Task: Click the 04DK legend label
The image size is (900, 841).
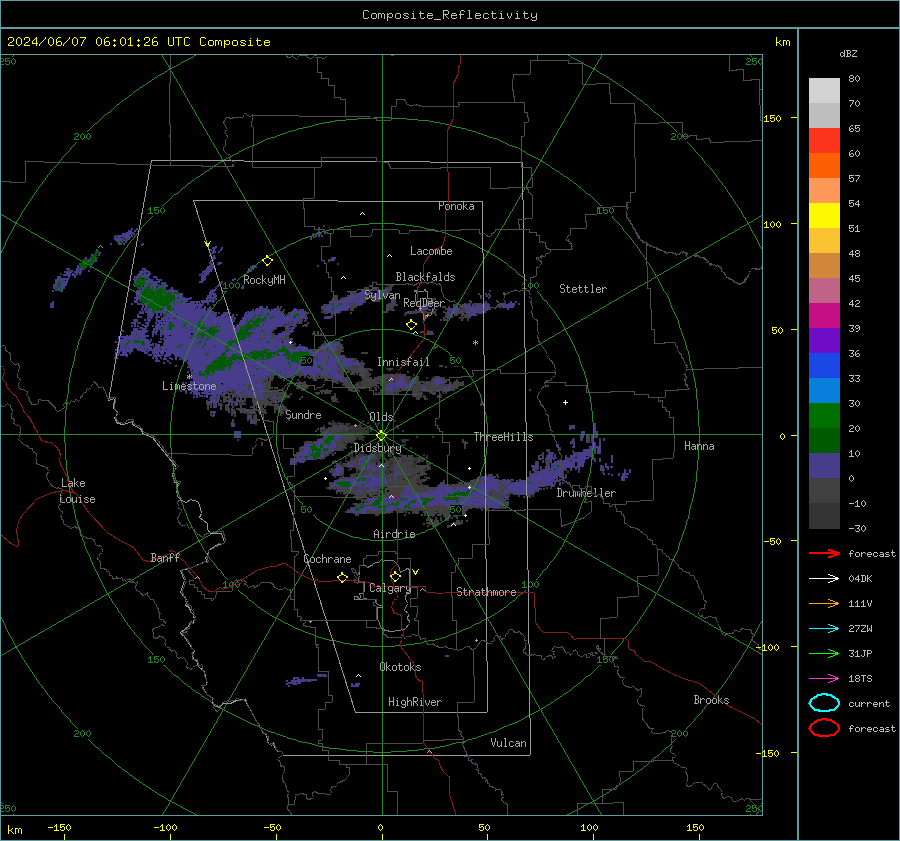Action: (x=860, y=579)
